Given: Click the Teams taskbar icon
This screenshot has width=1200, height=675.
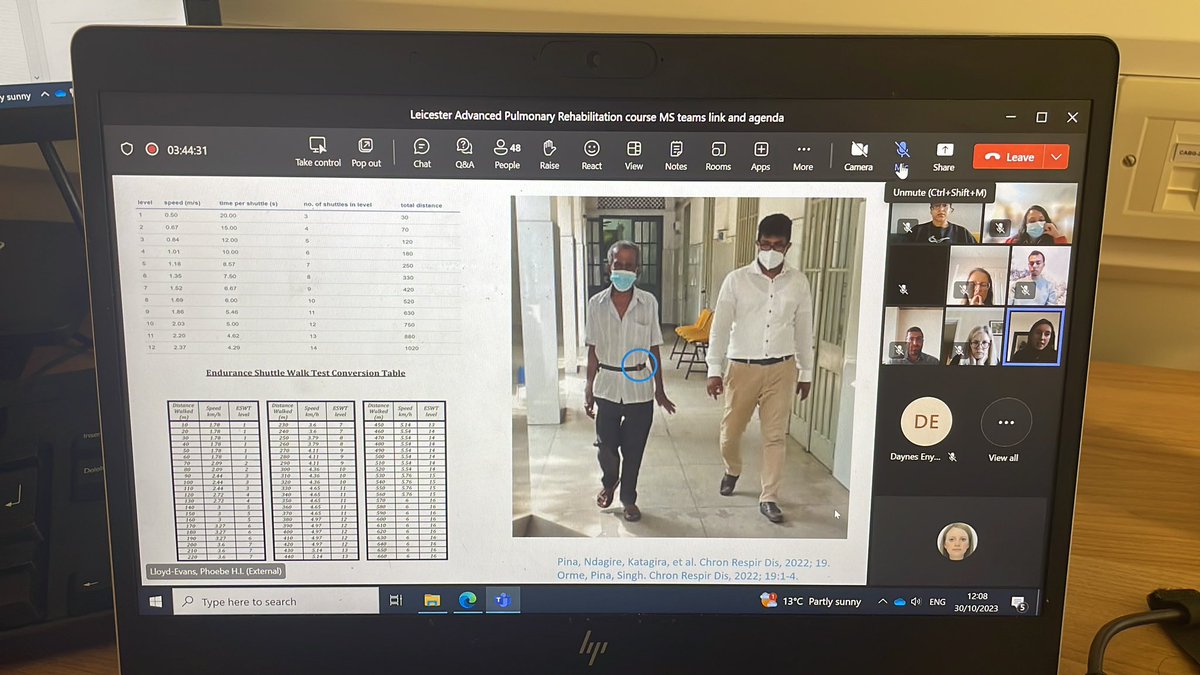Looking at the screenshot, I should click(x=502, y=601).
